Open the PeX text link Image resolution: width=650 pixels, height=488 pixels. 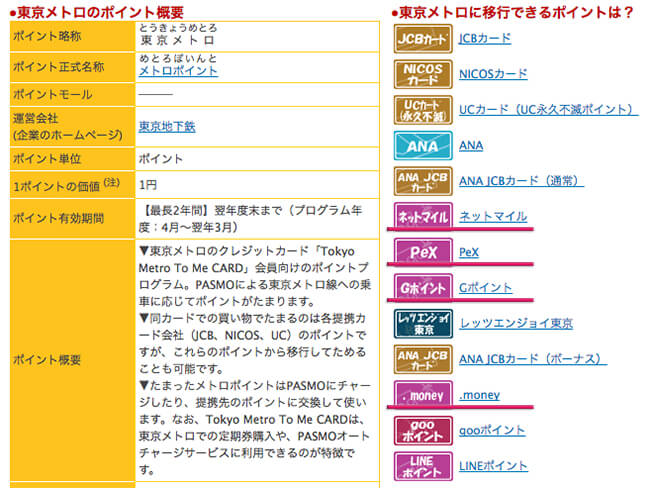(x=469, y=252)
